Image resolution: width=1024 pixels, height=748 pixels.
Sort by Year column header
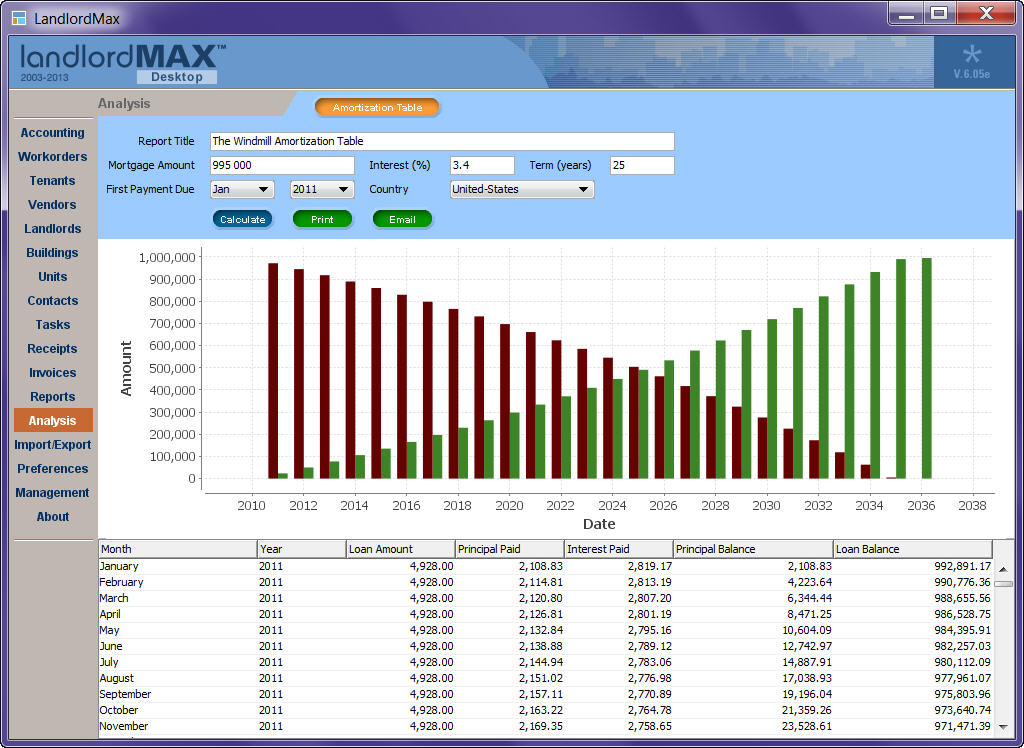[x=301, y=549]
